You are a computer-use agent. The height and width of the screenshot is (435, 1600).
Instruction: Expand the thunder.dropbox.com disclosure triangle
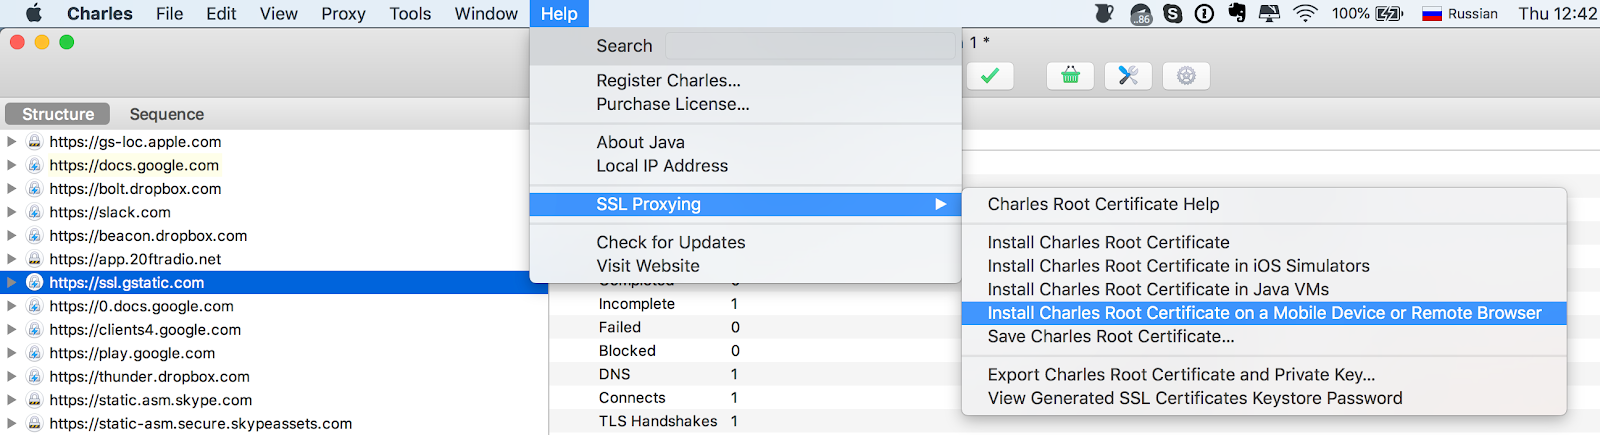click(12, 377)
